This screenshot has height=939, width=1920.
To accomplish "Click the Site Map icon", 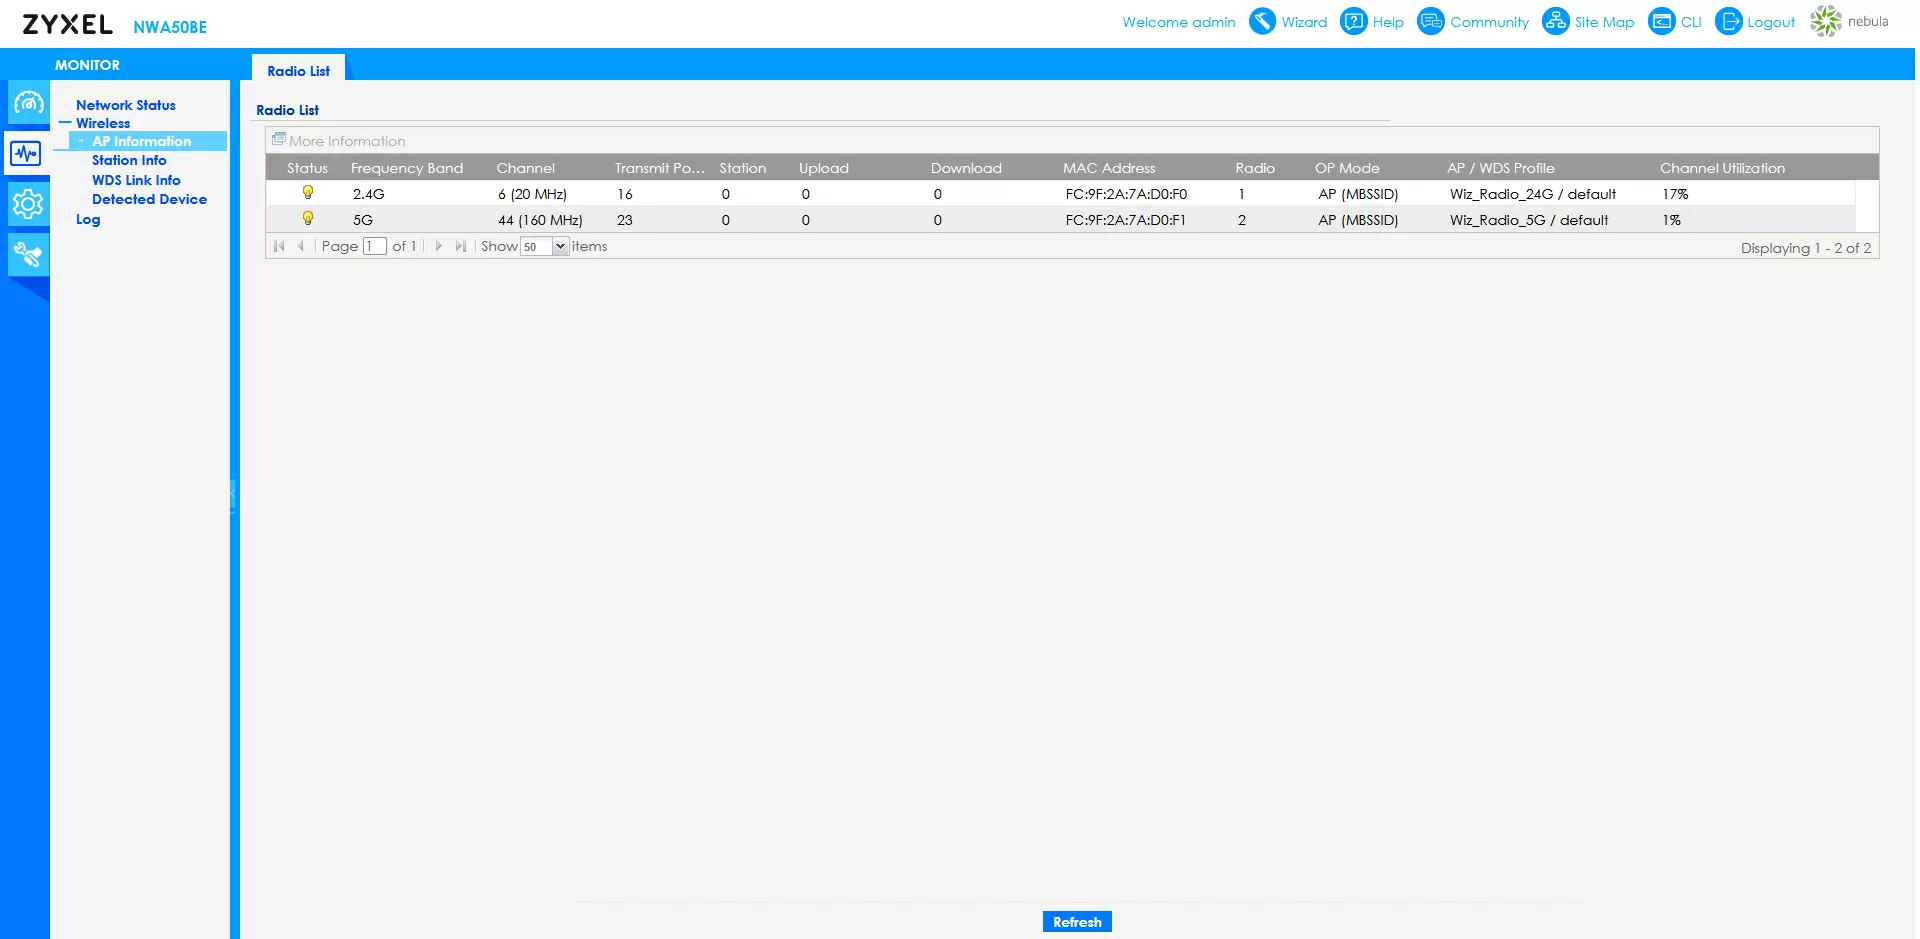I will [1555, 21].
